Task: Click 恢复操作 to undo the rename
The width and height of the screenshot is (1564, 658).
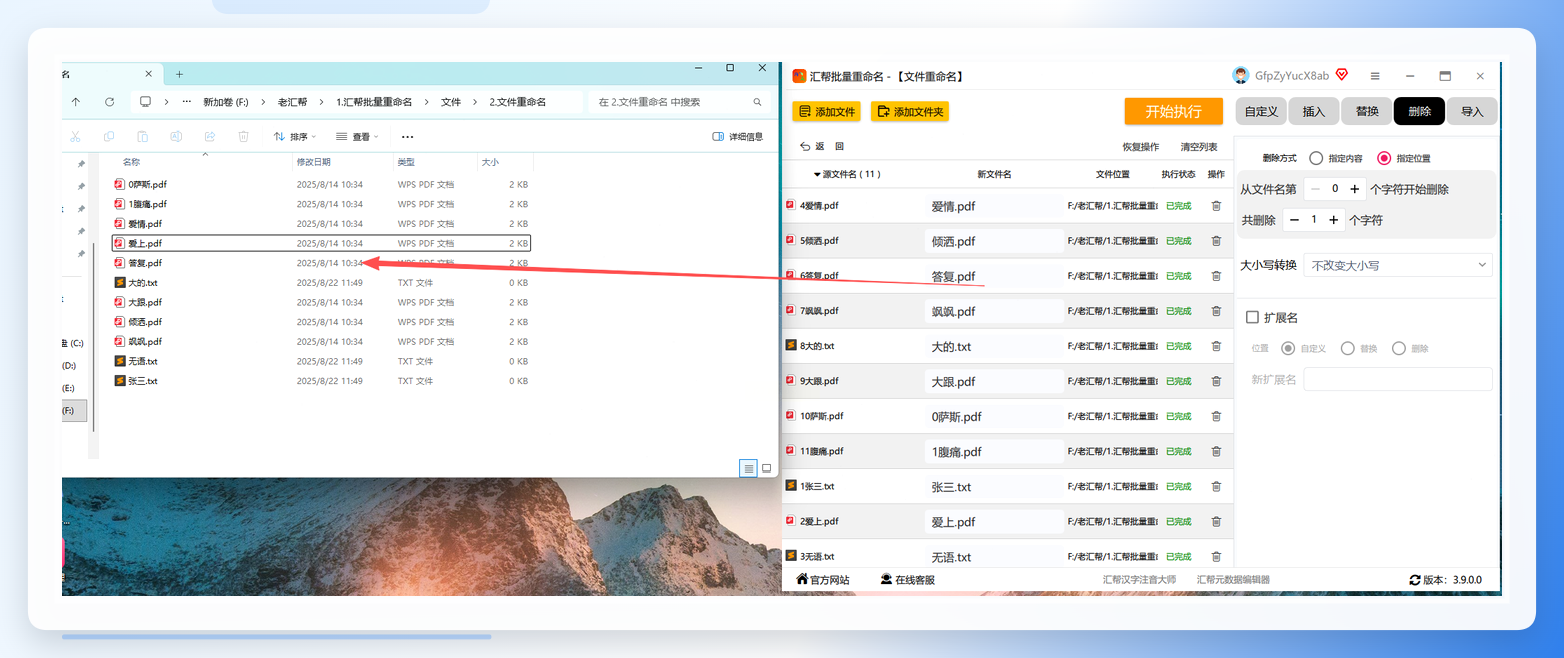Action: coord(1141,147)
